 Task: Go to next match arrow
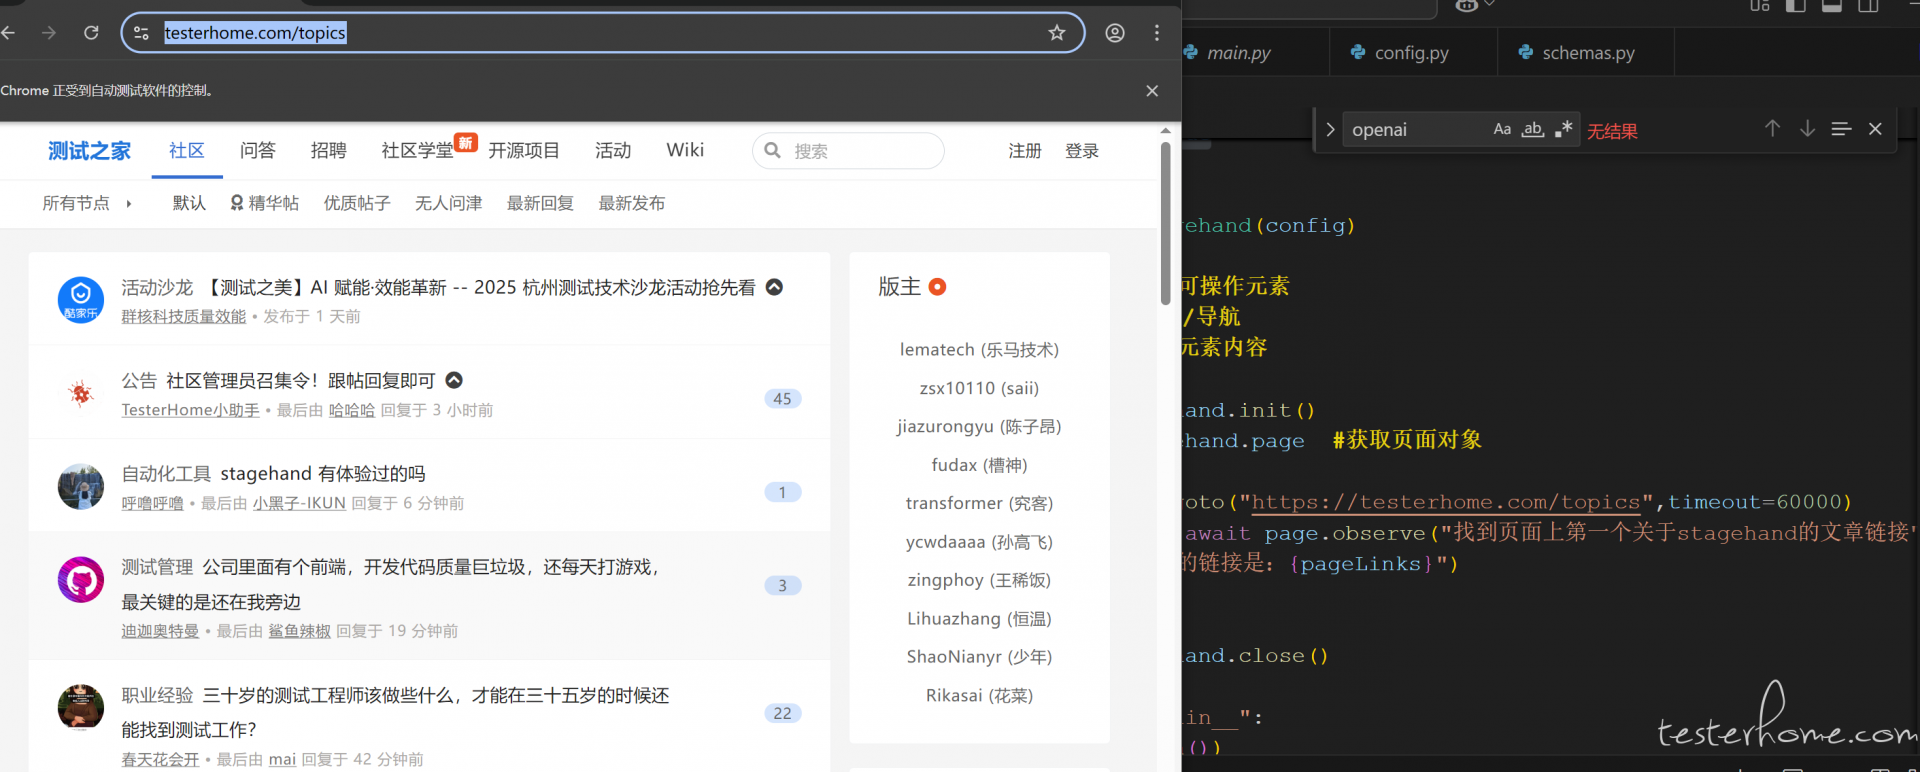coord(1807,129)
